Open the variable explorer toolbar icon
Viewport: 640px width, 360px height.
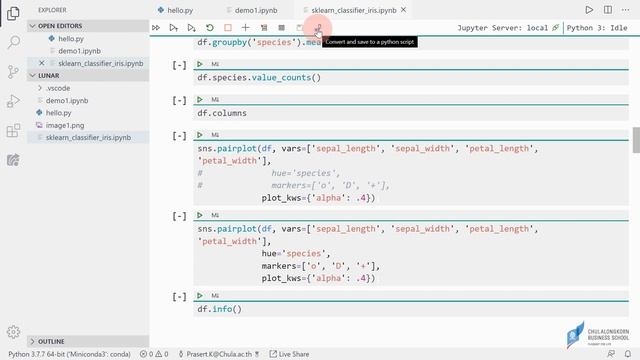click(281, 28)
